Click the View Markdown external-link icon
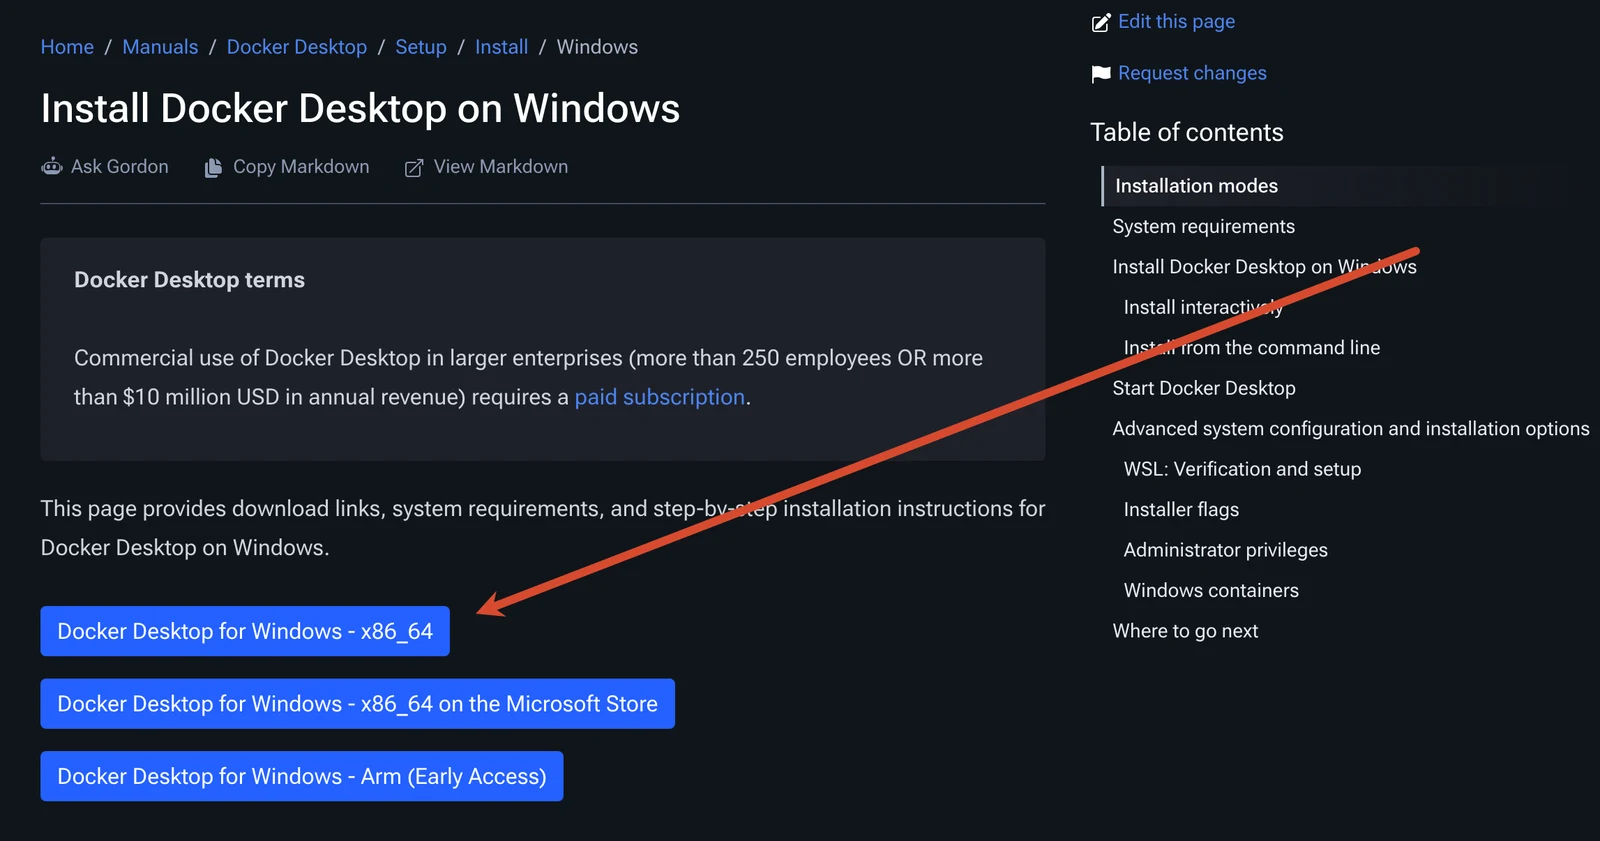Viewport: 1600px width, 841px height. pyautogui.click(x=413, y=168)
